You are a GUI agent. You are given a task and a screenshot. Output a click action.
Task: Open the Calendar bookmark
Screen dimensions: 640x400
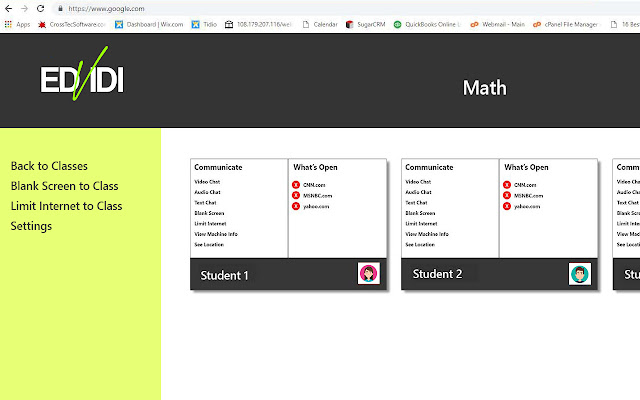click(x=320, y=24)
